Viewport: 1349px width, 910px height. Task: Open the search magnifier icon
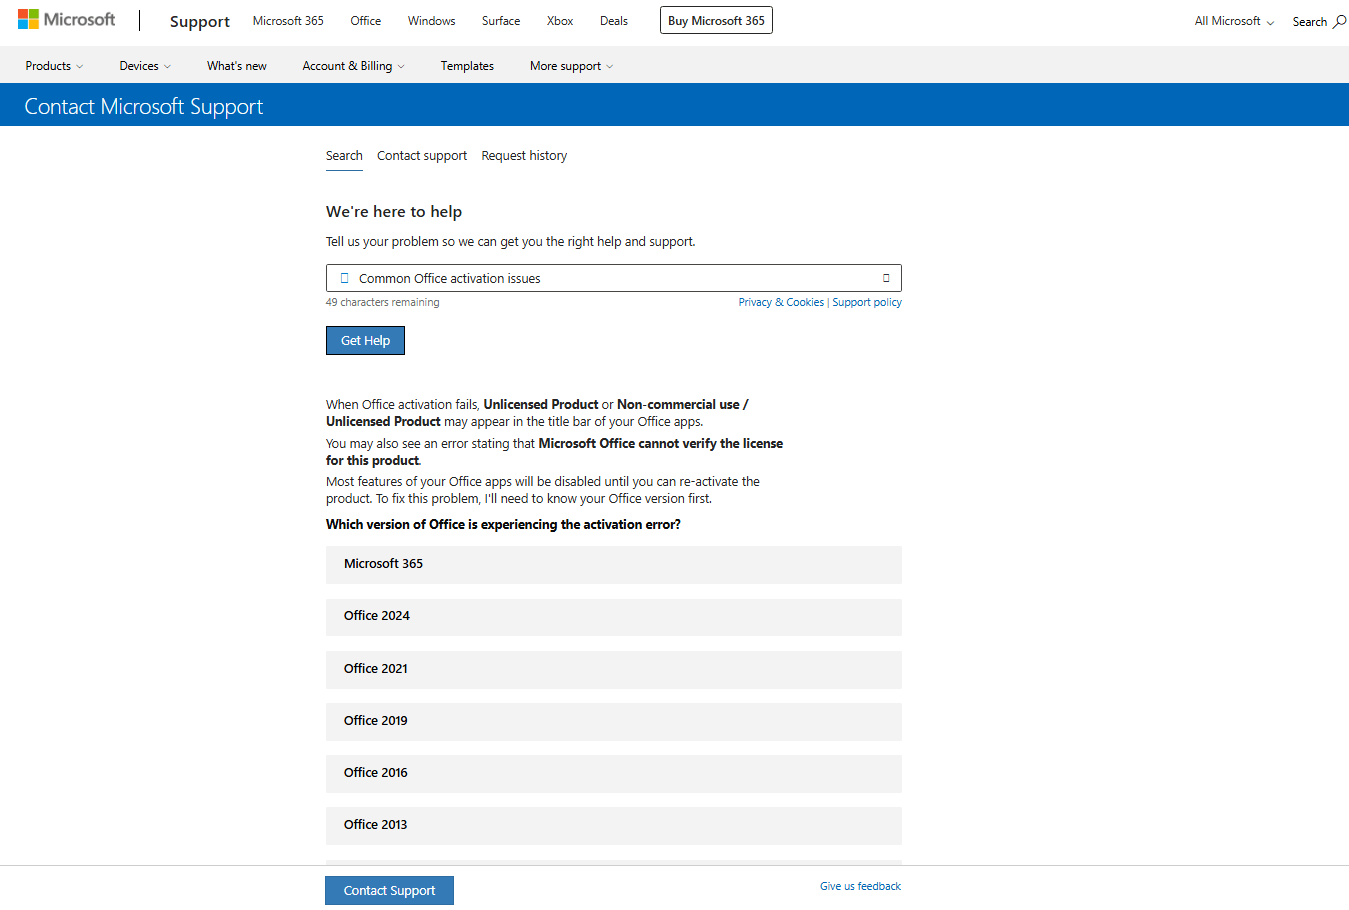pos(1340,21)
